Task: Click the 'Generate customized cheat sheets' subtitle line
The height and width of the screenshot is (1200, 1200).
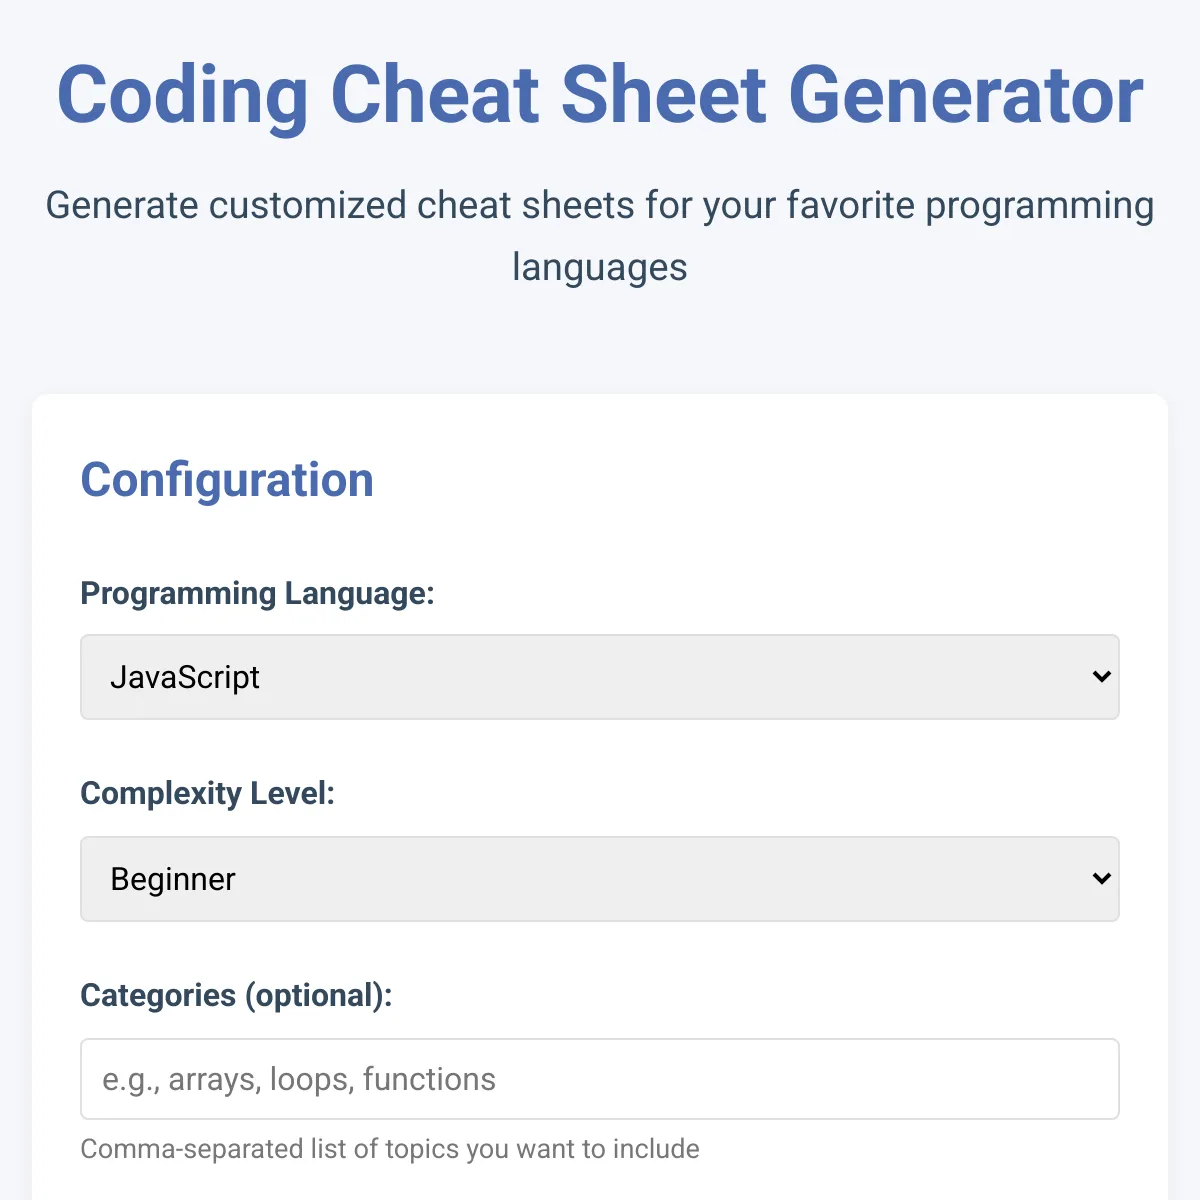Action: pyautogui.click(x=600, y=206)
